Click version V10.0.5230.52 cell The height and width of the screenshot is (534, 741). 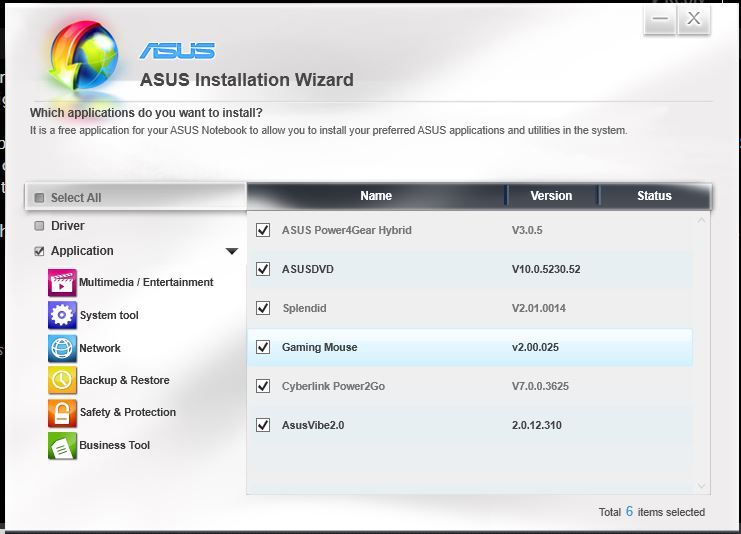[546, 269]
